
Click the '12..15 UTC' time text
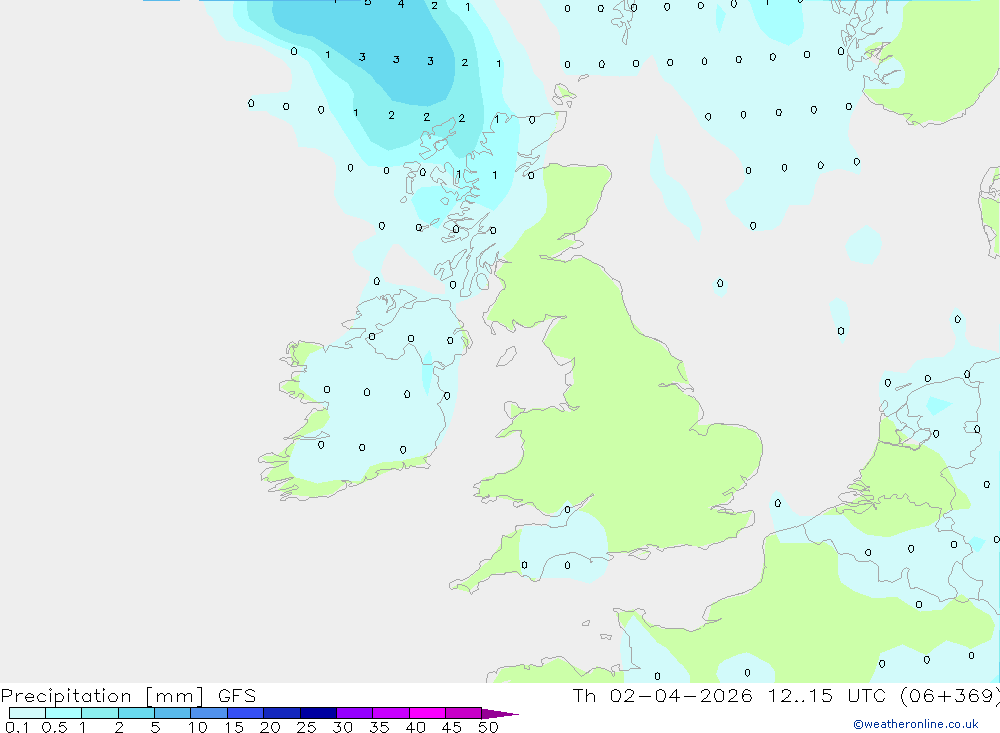pos(827,695)
